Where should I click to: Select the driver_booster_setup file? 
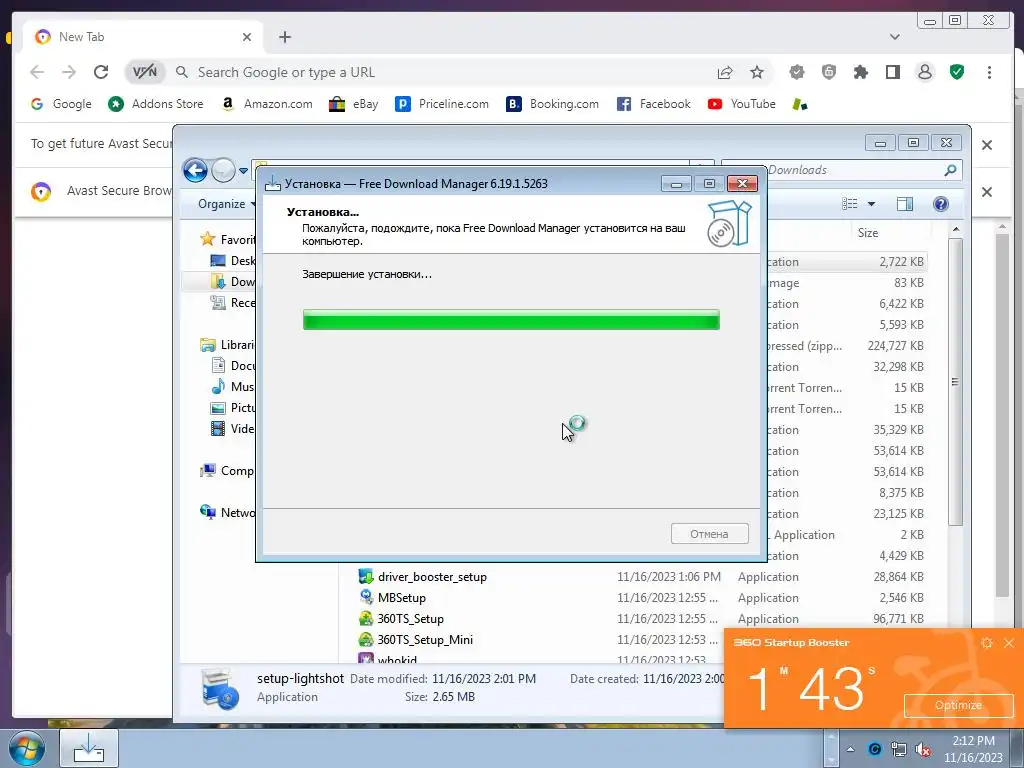[432, 577]
